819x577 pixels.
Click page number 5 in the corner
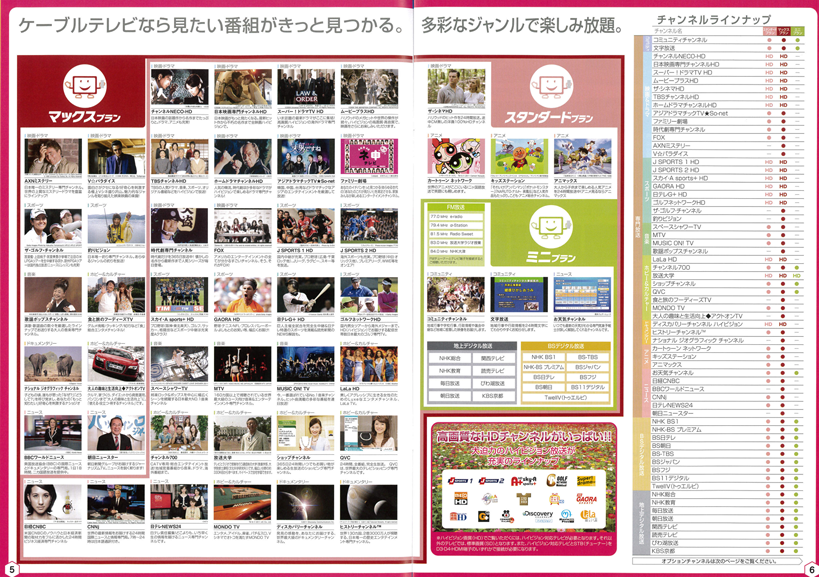(11, 569)
